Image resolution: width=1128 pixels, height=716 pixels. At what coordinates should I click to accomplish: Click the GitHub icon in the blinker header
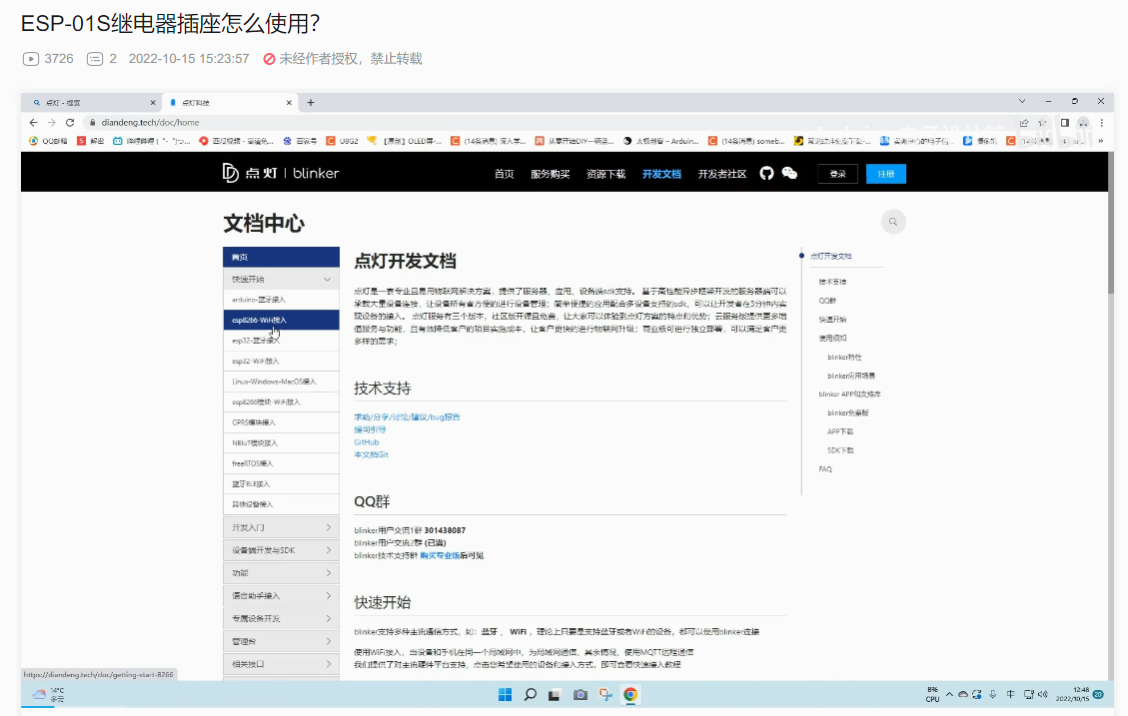click(767, 173)
